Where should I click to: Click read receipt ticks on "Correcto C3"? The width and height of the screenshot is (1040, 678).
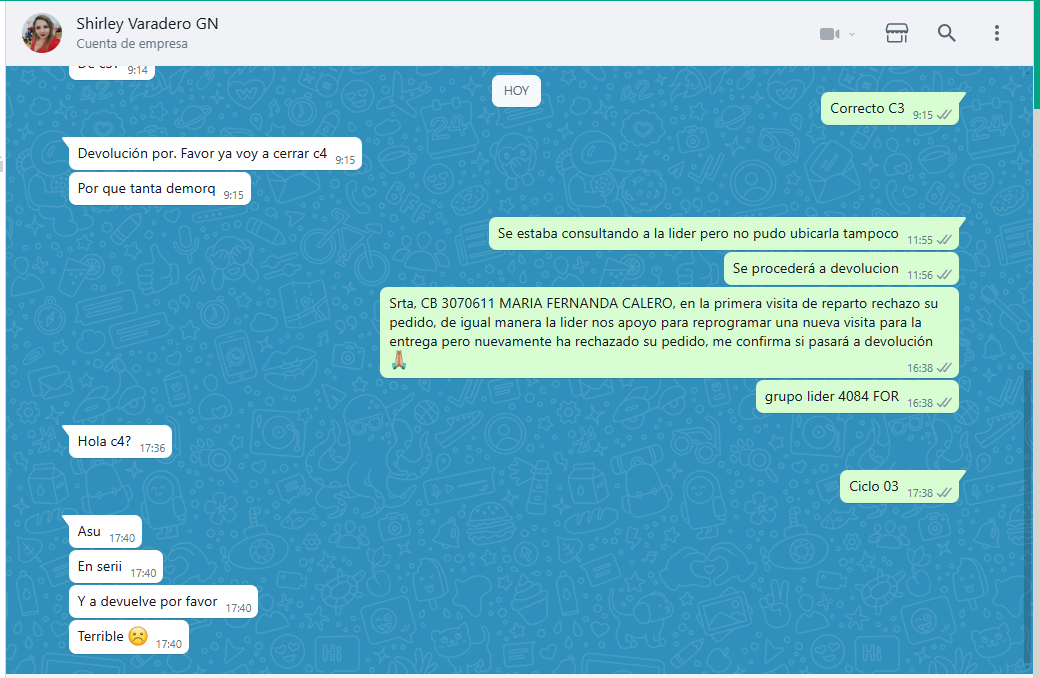944,115
